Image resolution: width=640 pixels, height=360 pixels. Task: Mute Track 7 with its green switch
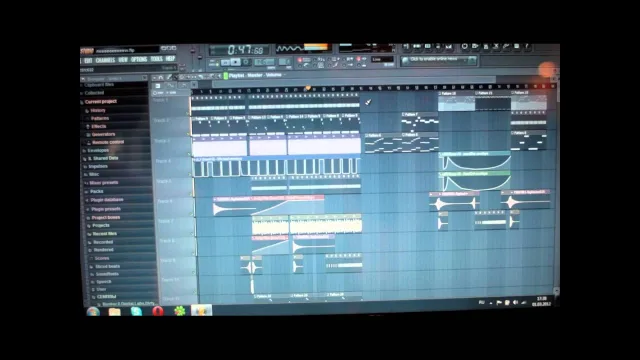191,234
